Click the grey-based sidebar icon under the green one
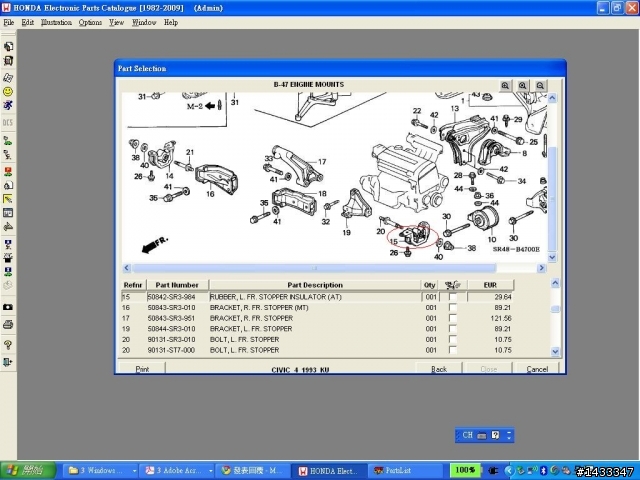Screen dimensions: 640x480 pyautogui.click(x=8, y=155)
